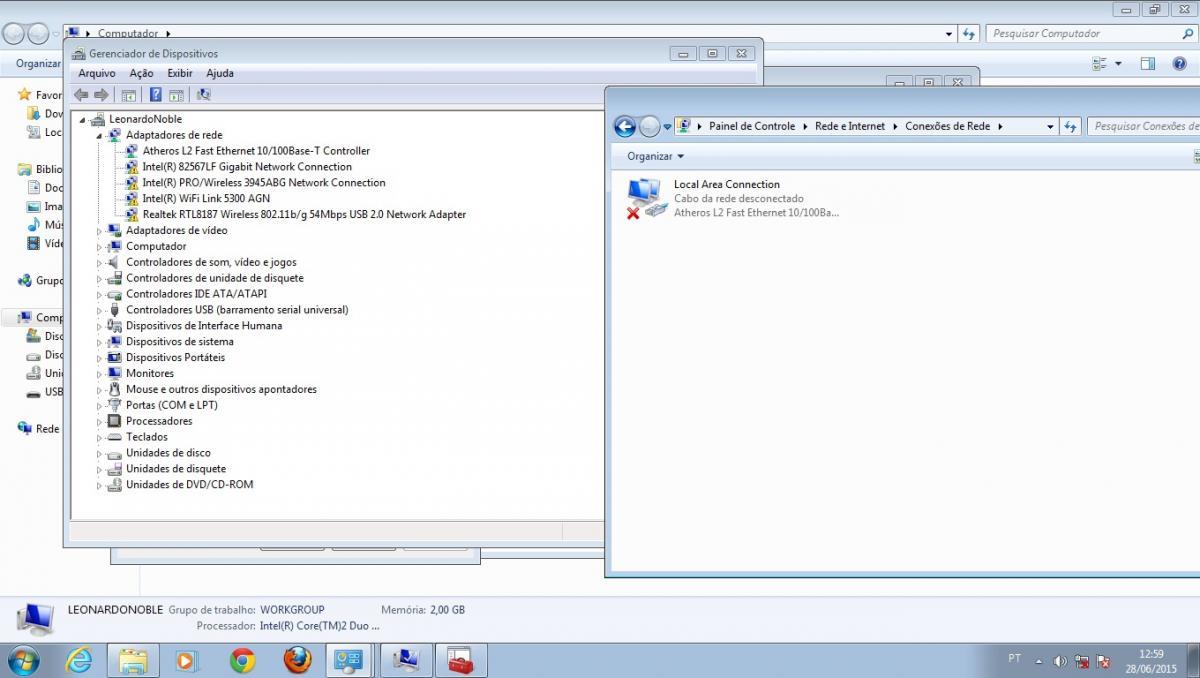Show hidden tray icons arrow

[x=1039, y=662]
